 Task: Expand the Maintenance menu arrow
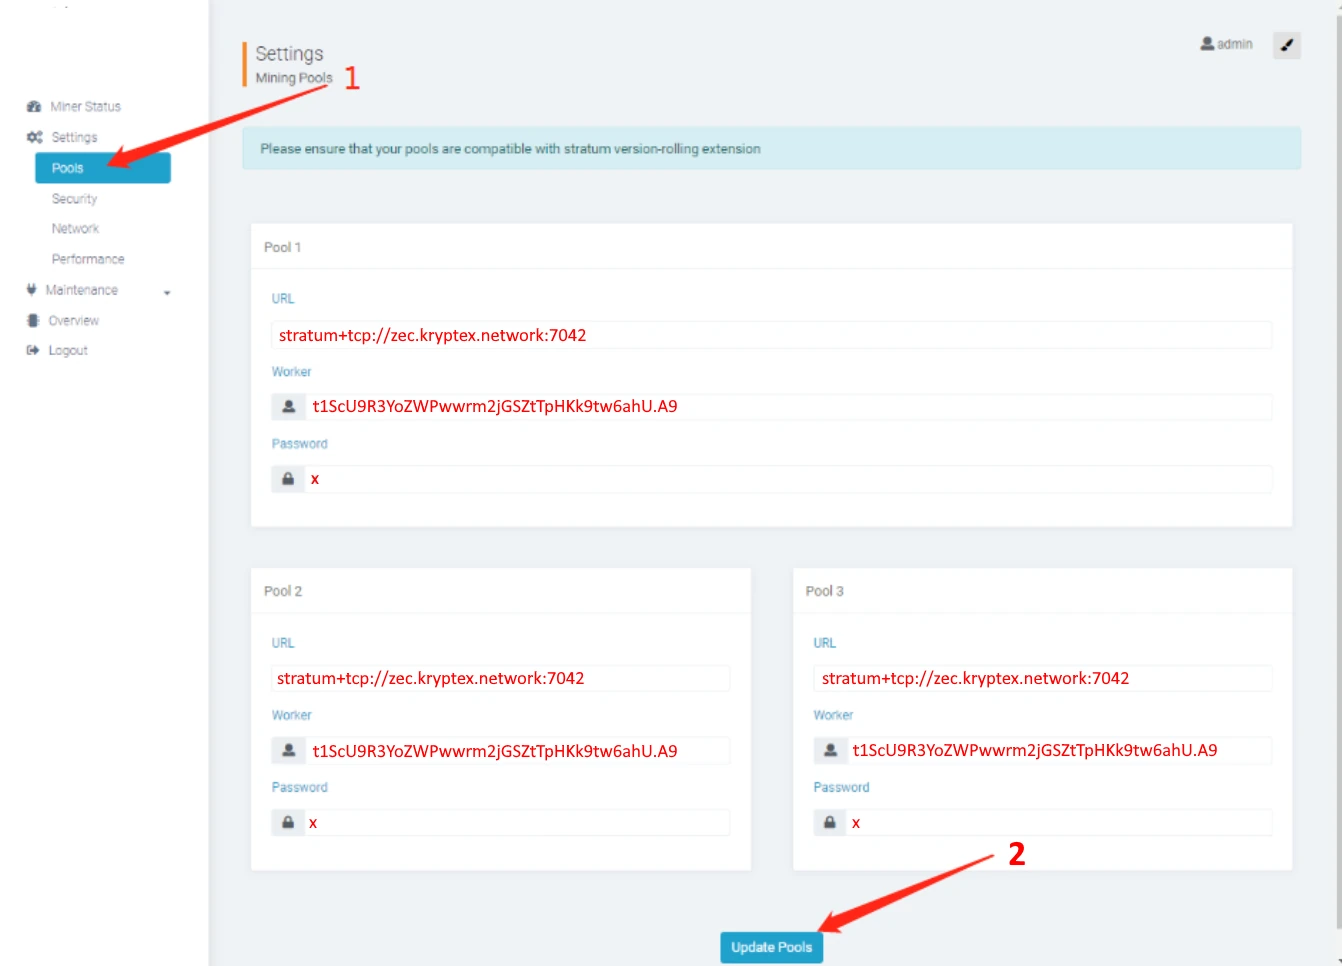167,292
